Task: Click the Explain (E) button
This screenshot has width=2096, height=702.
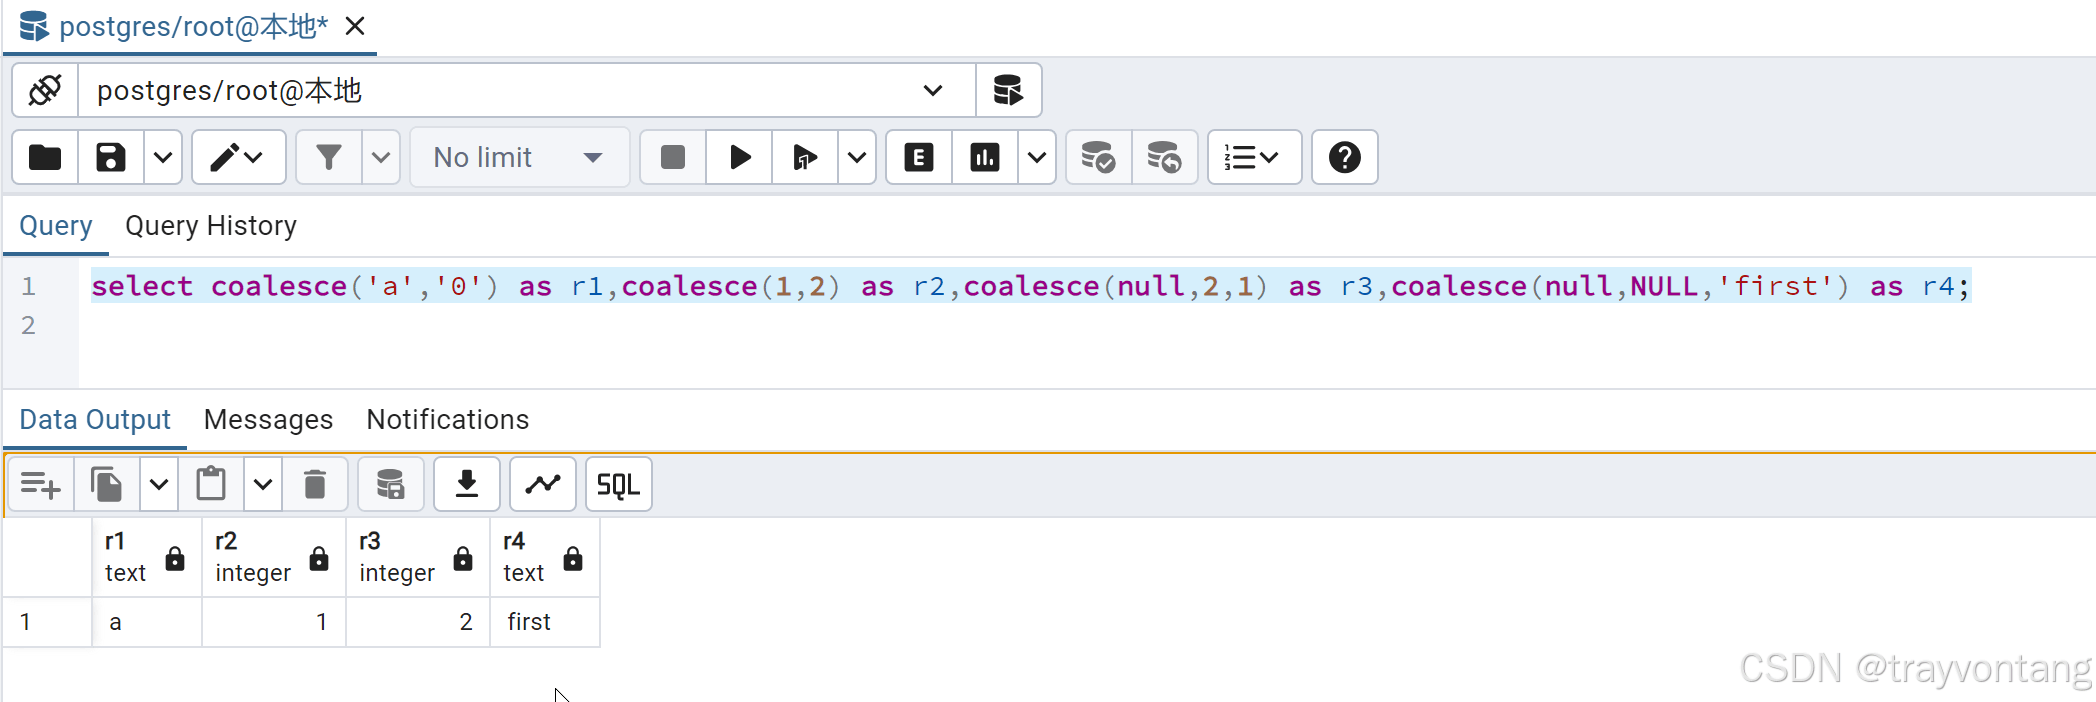Action: [x=919, y=157]
